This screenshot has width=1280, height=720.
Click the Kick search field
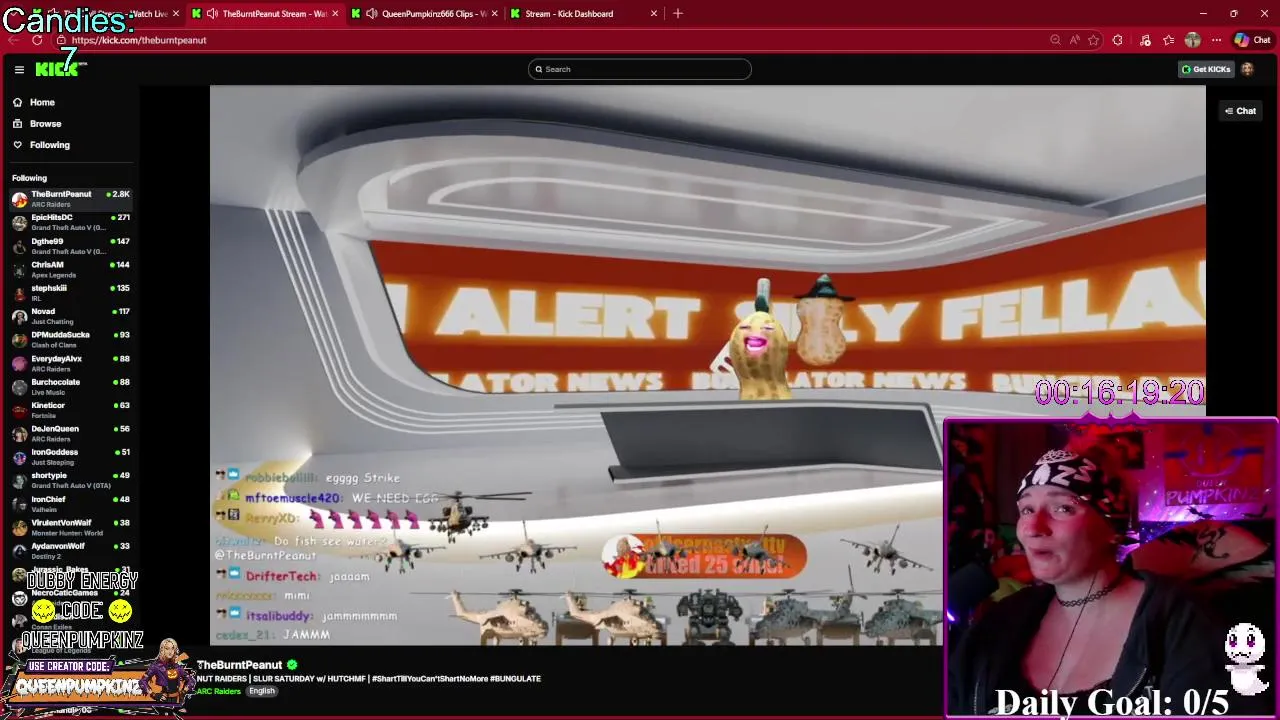point(640,69)
